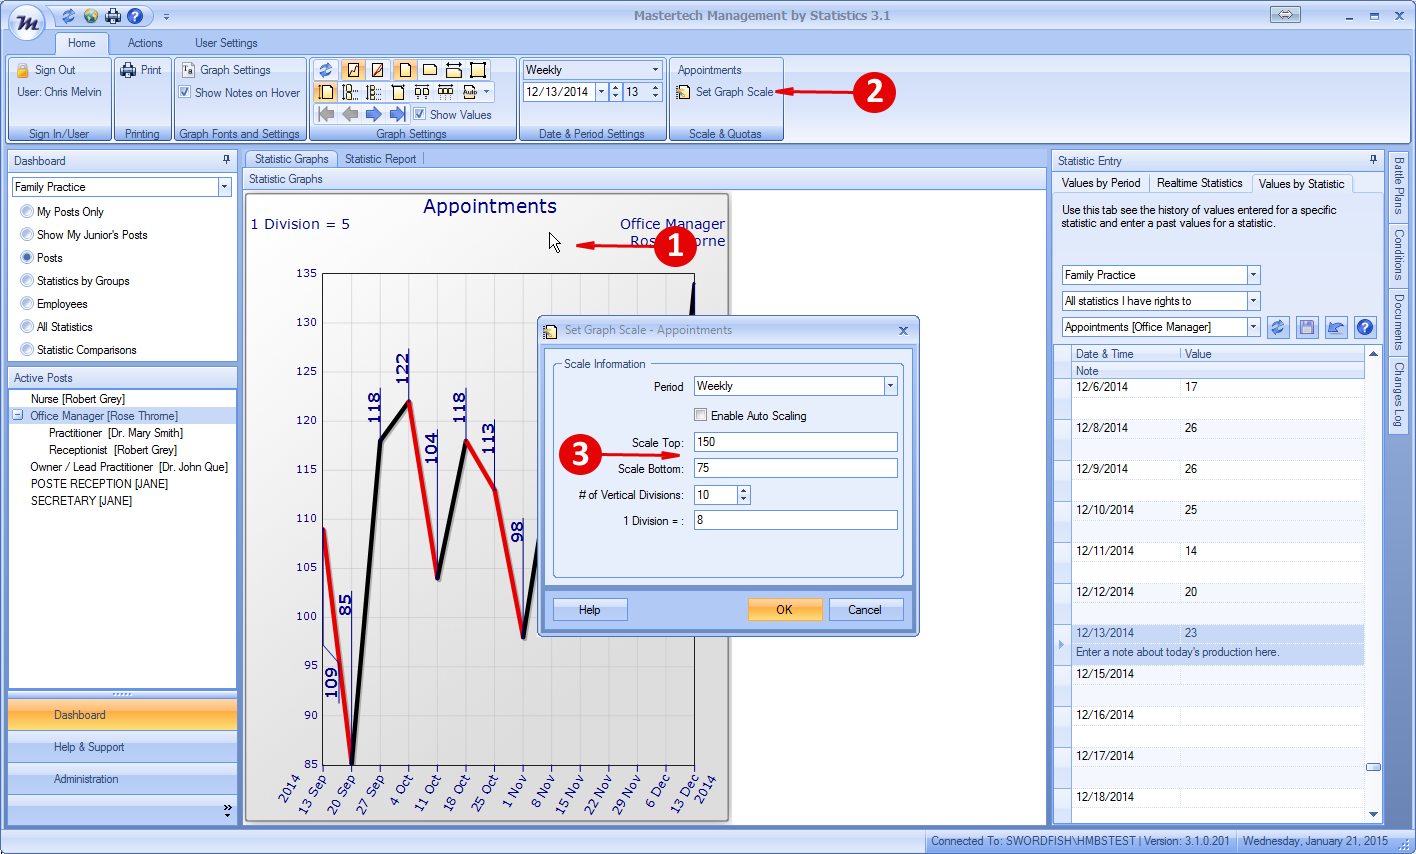This screenshot has height=854, width=1416.
Task: Click square full-frame graph layout icon
Action: point(478,70)
